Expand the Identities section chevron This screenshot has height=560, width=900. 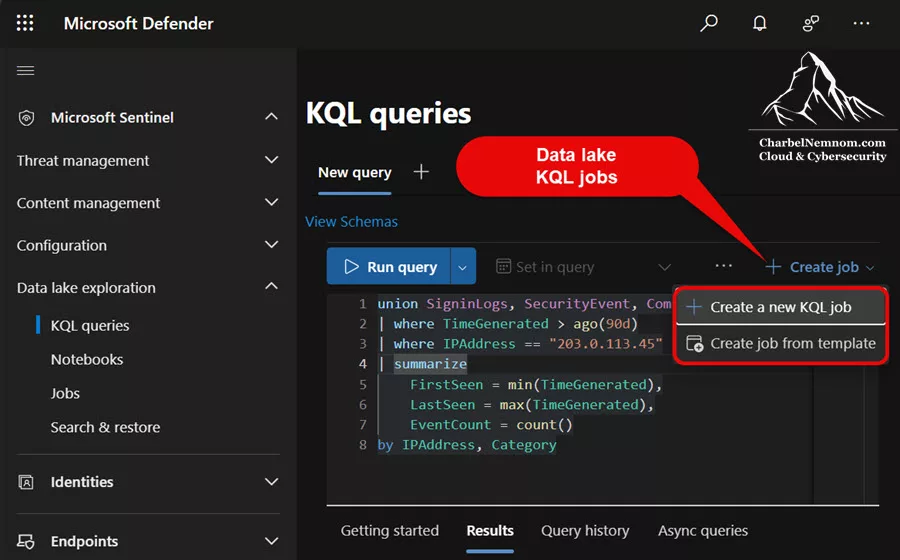click(271, 481)
